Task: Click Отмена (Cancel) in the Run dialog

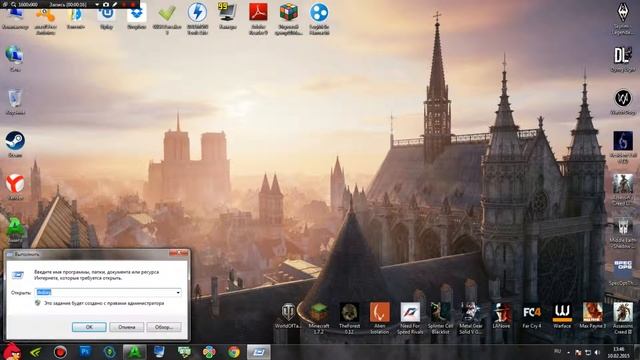Action: pos(127,327)
